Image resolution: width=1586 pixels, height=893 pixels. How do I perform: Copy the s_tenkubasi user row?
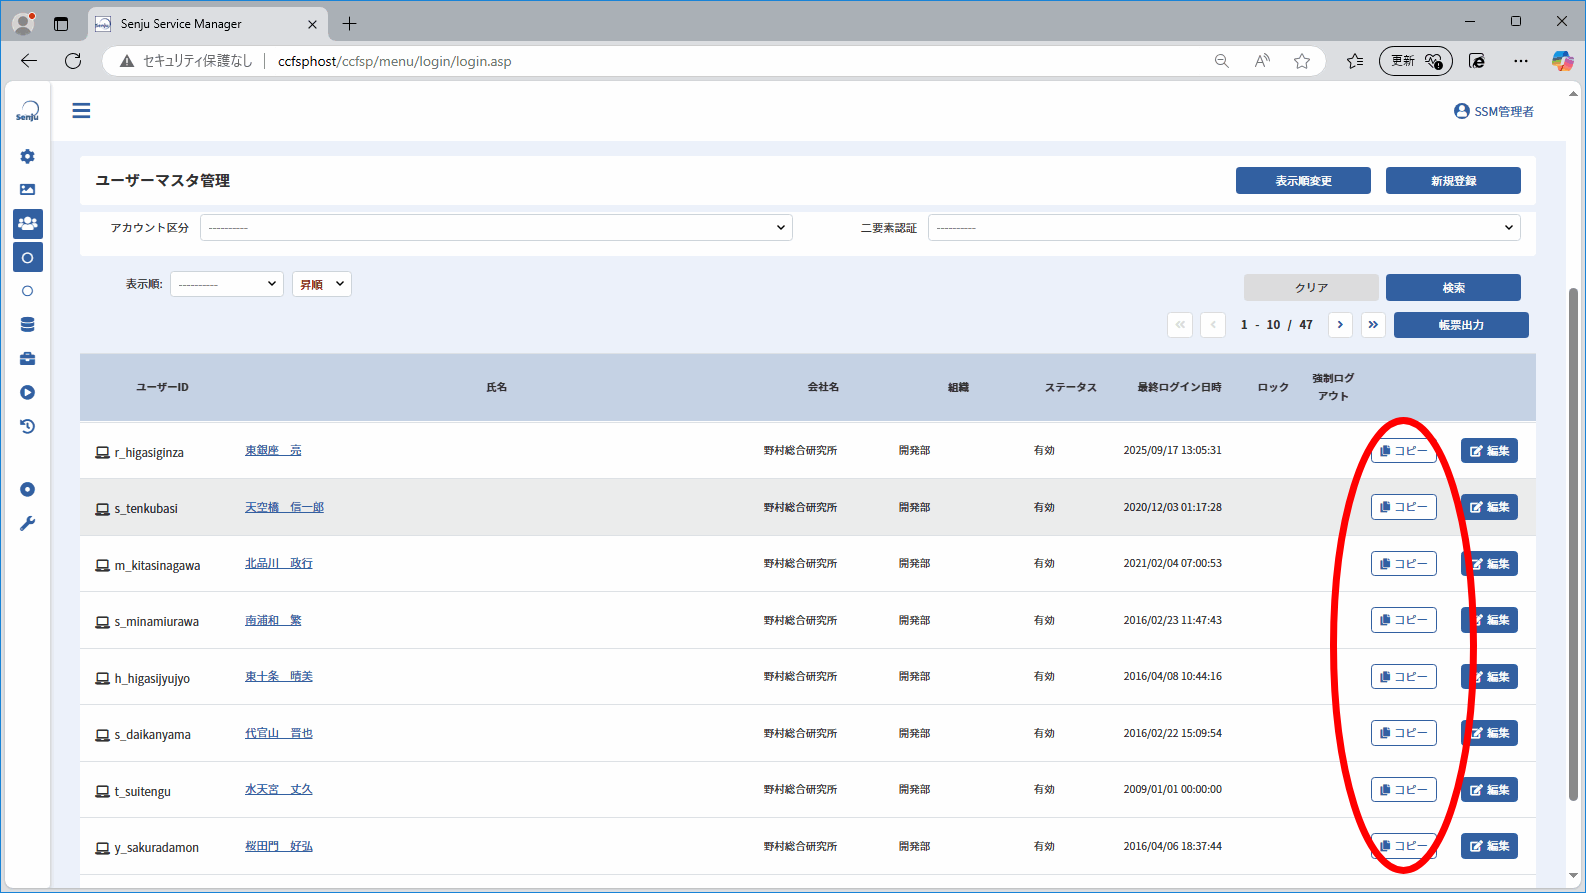pos(1404,507)
